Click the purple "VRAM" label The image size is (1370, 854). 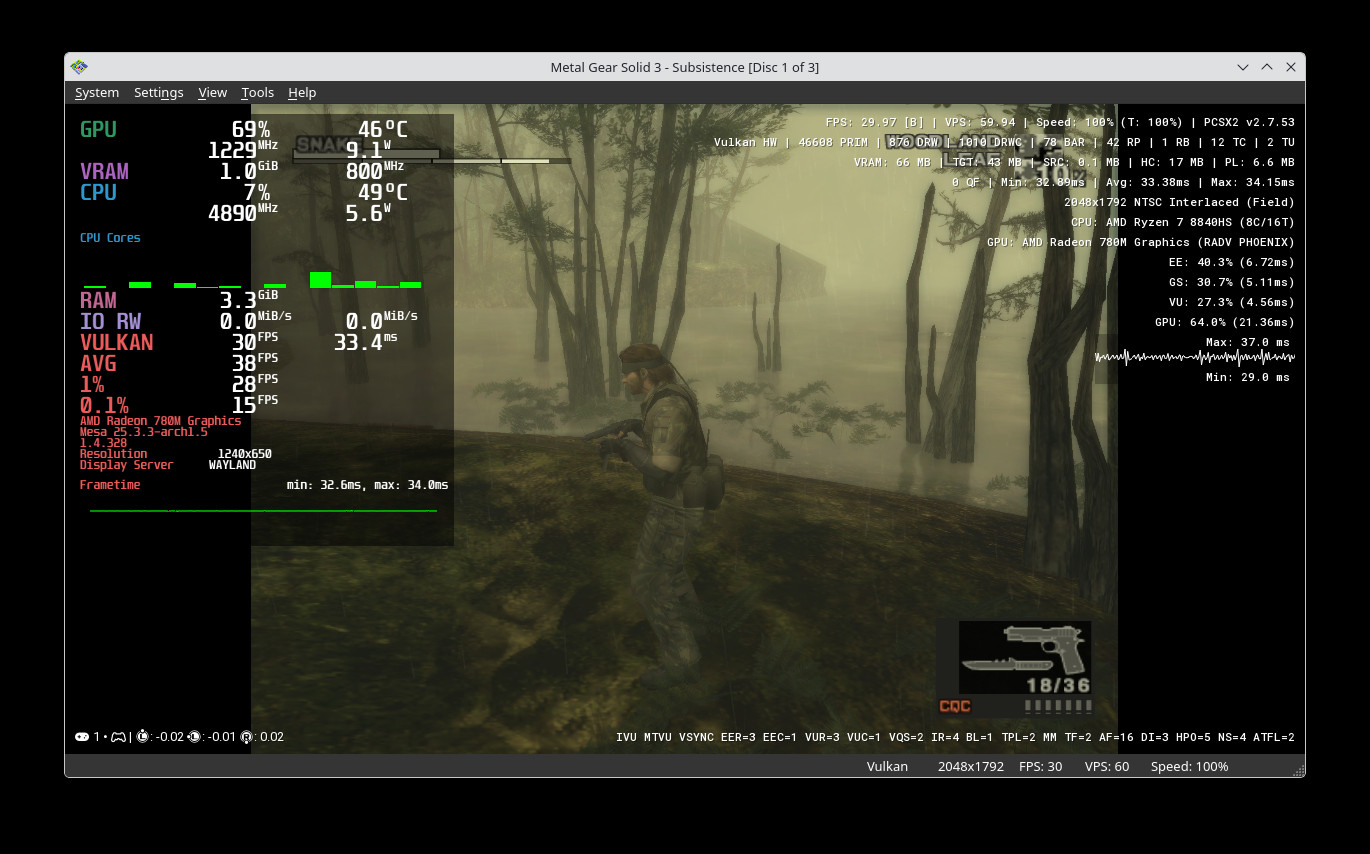[x=104, y=171]
